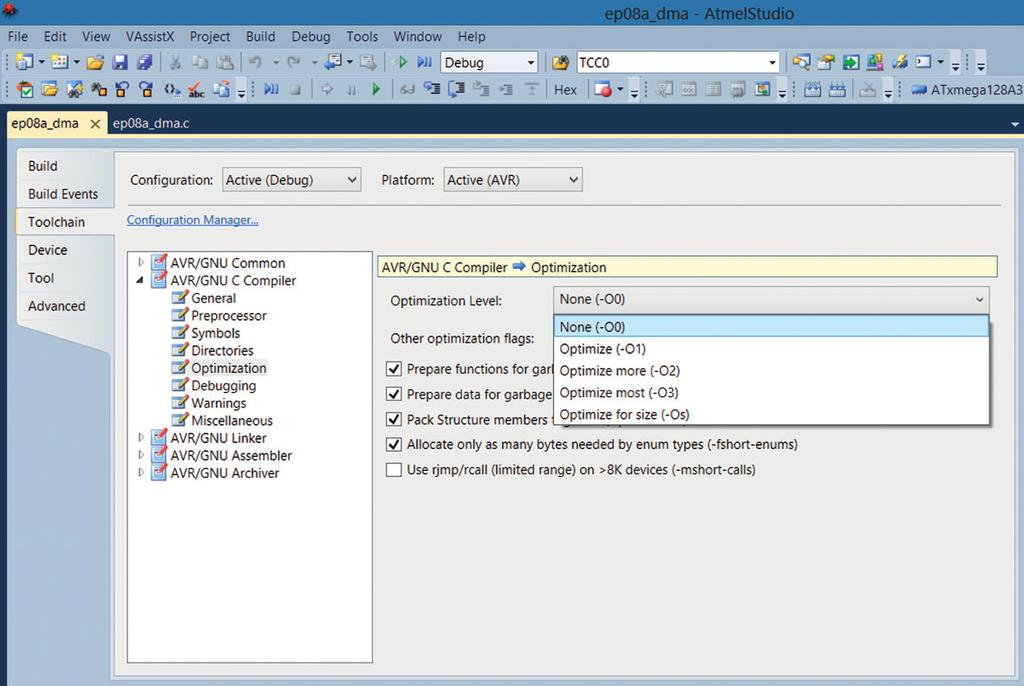Open the Configuration dropdown 'Active (Debug)'
The width and height of the screenshot is (1024, 686).
291,180
